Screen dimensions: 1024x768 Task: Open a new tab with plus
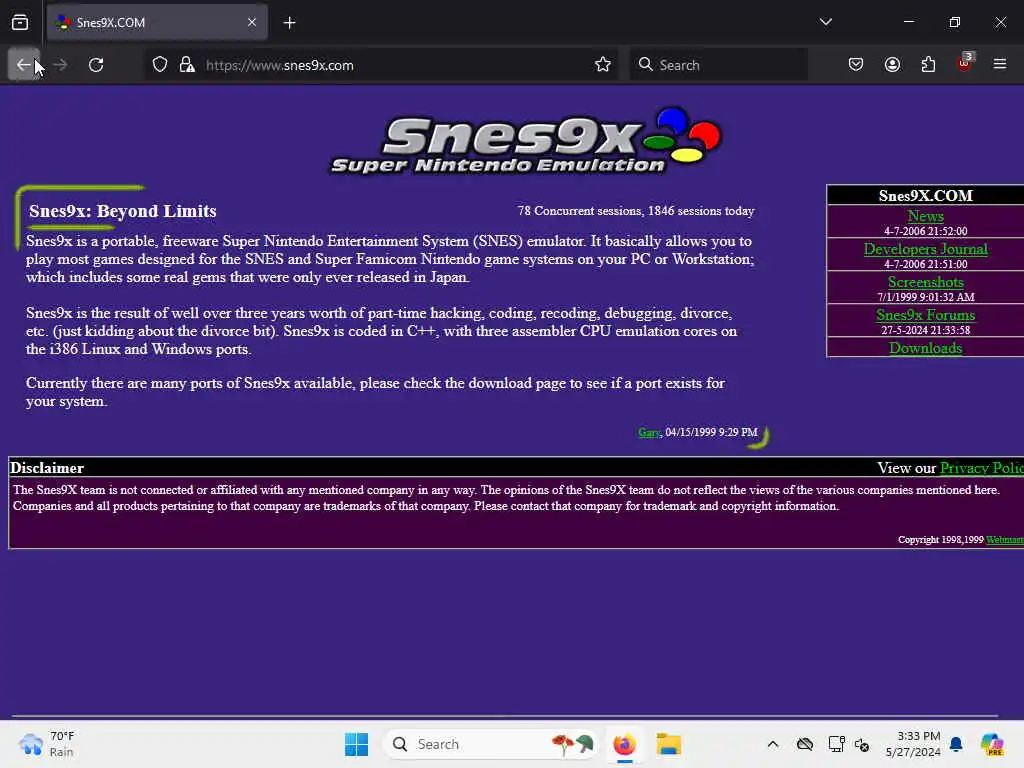[289, 23]
